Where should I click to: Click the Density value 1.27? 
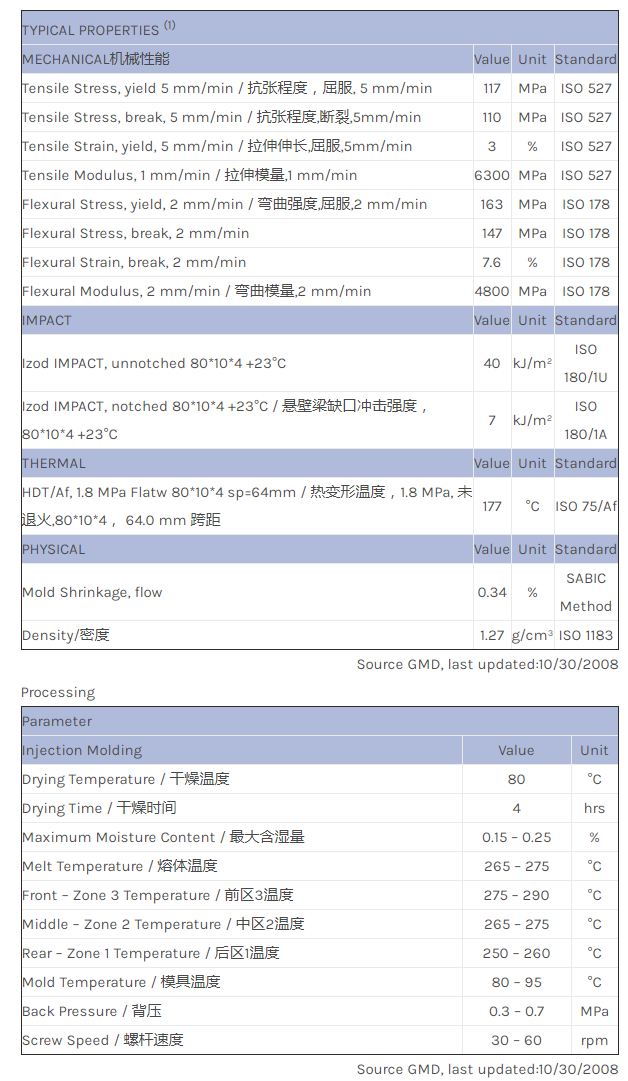pyautogui.click(x=492, y=635)
